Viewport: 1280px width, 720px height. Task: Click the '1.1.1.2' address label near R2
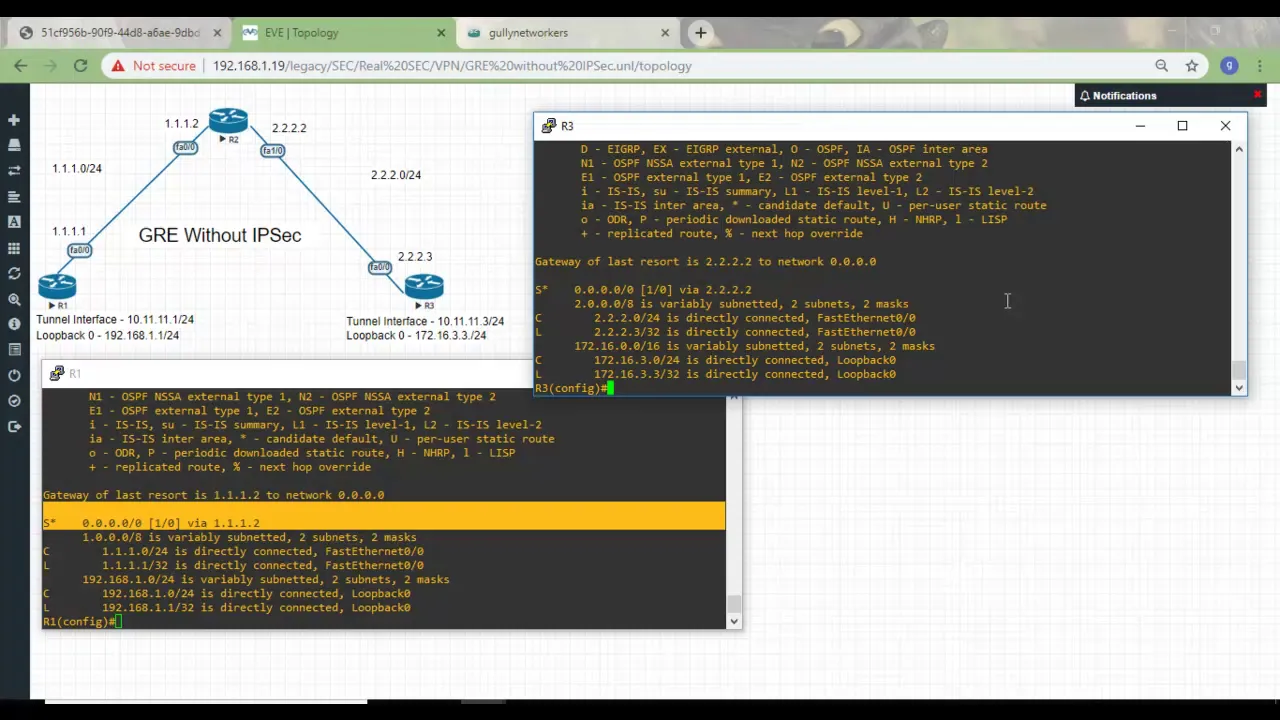182,123
